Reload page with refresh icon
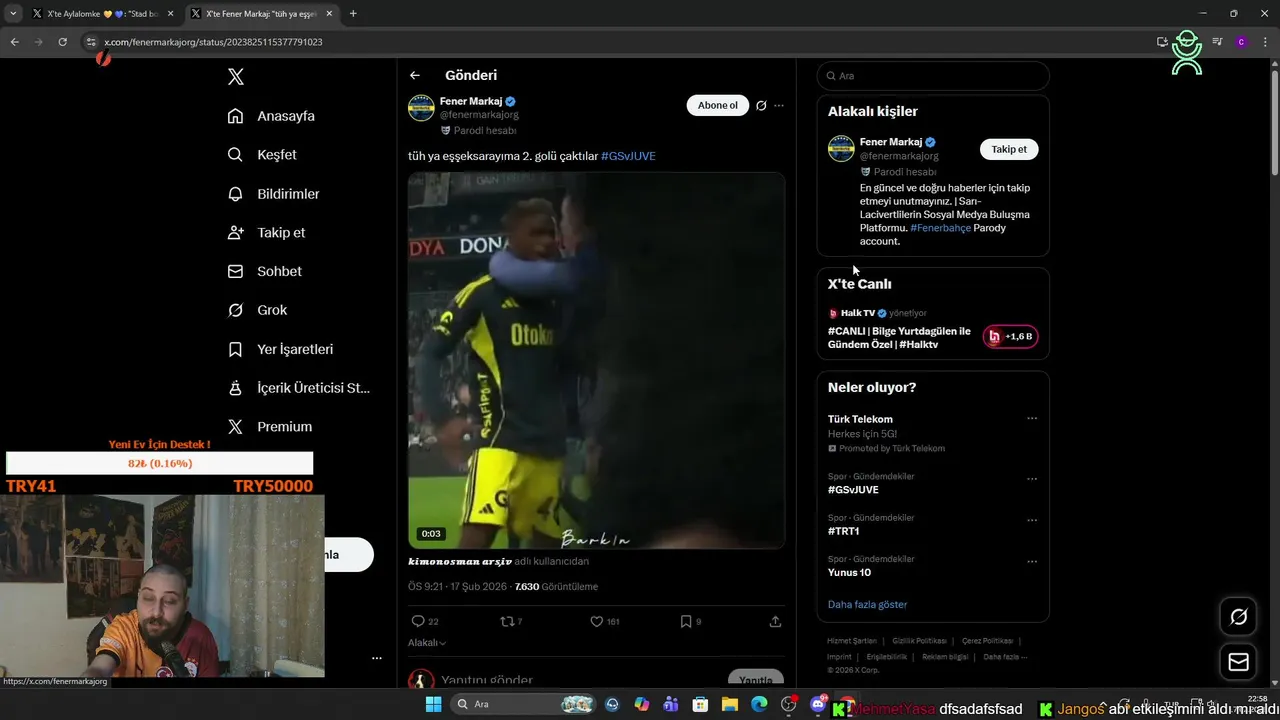Image resolution: width=1280 pixels, height=720 pixels. (62, 42)
